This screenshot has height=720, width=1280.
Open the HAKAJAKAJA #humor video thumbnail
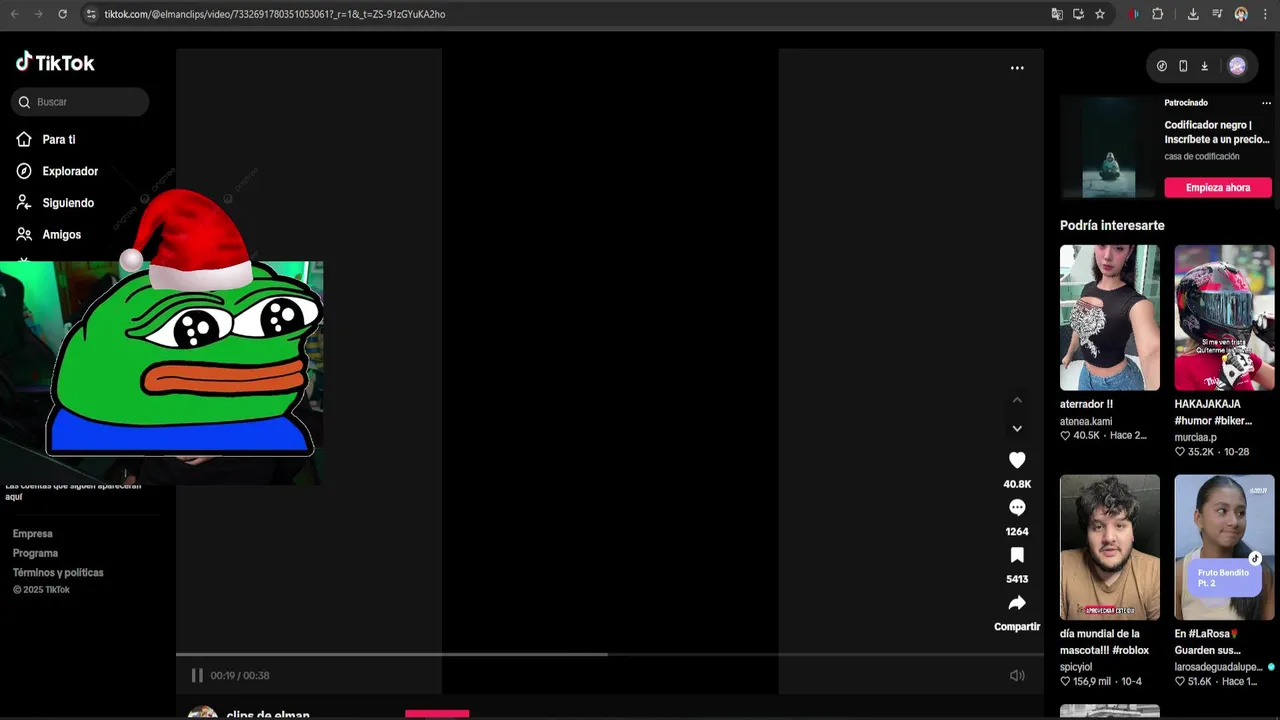(x=1224, y=318)
